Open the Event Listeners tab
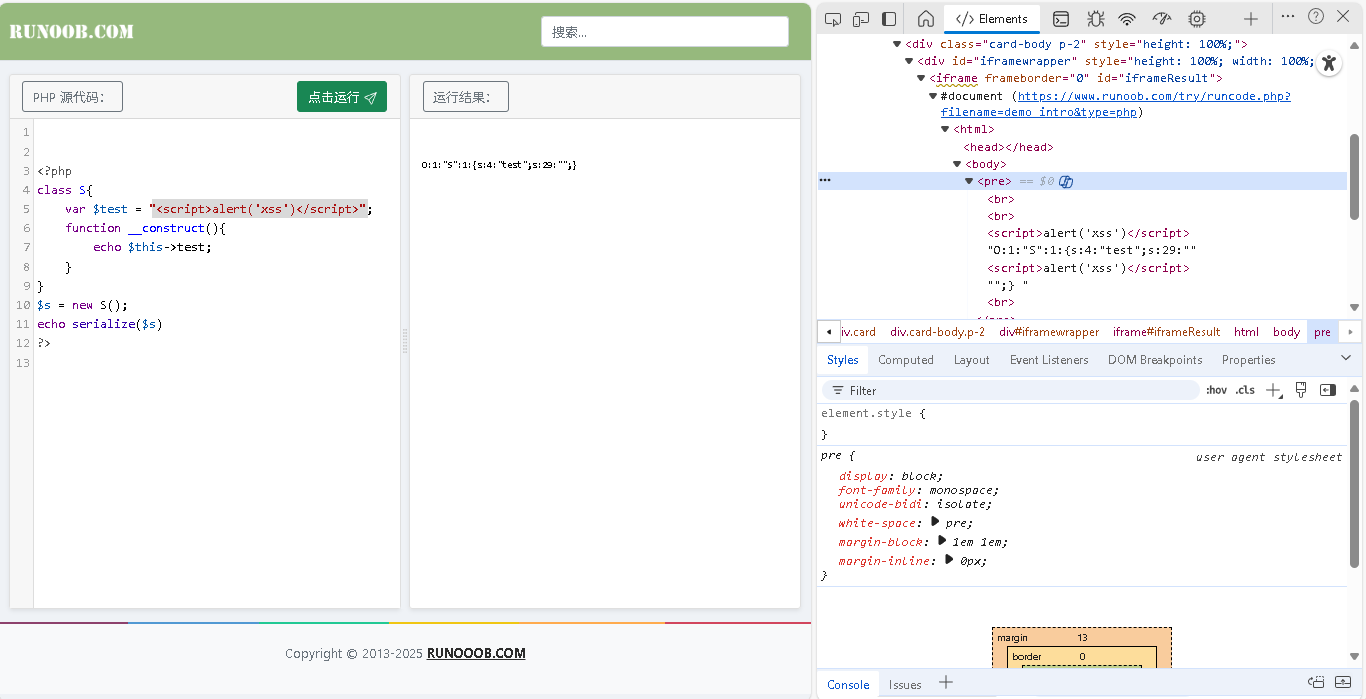 tap(1049, 360)
